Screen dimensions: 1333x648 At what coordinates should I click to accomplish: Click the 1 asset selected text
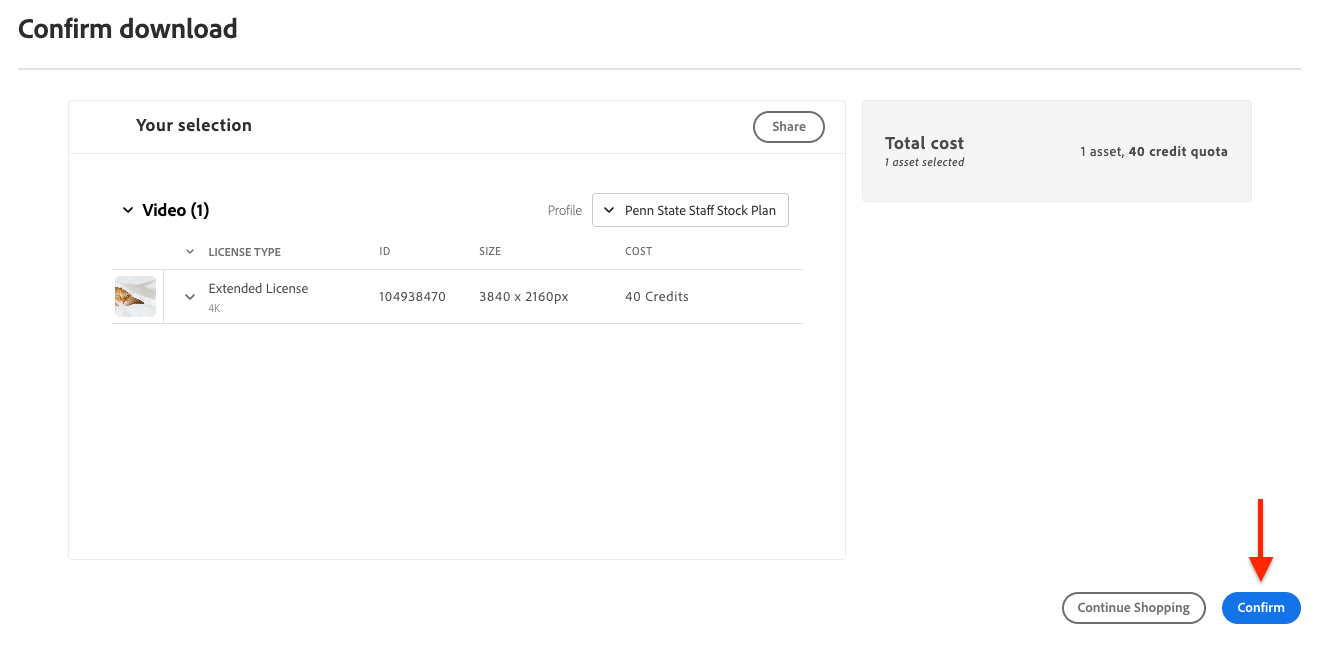point(924,162)
